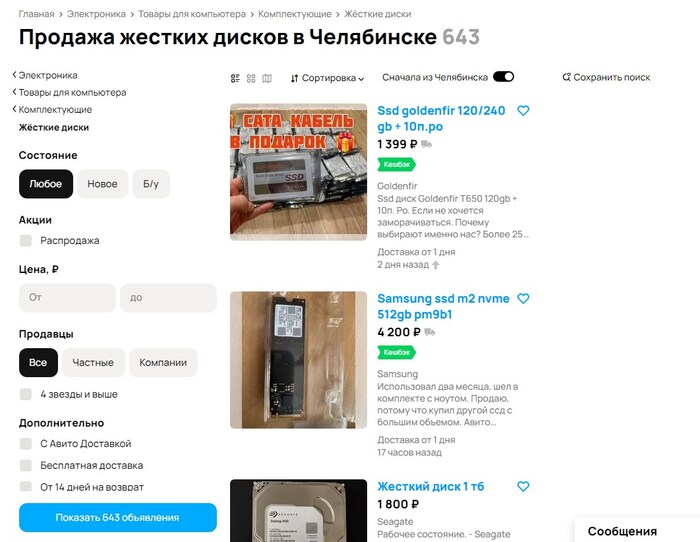Click the price От input field
The image size is (700, 542).
tap(67, 297)
